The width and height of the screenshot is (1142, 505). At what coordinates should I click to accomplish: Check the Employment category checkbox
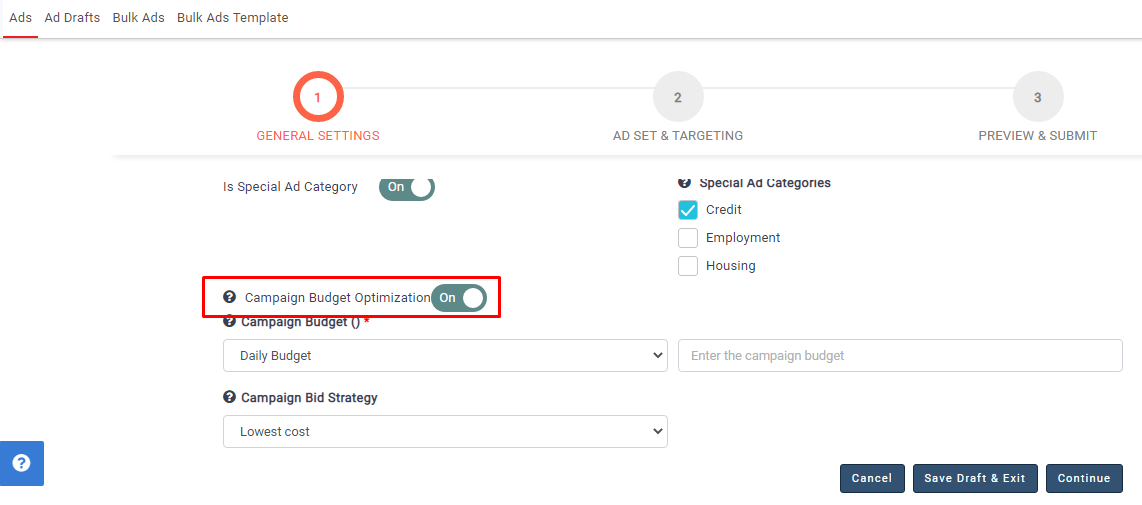[688, 238]
